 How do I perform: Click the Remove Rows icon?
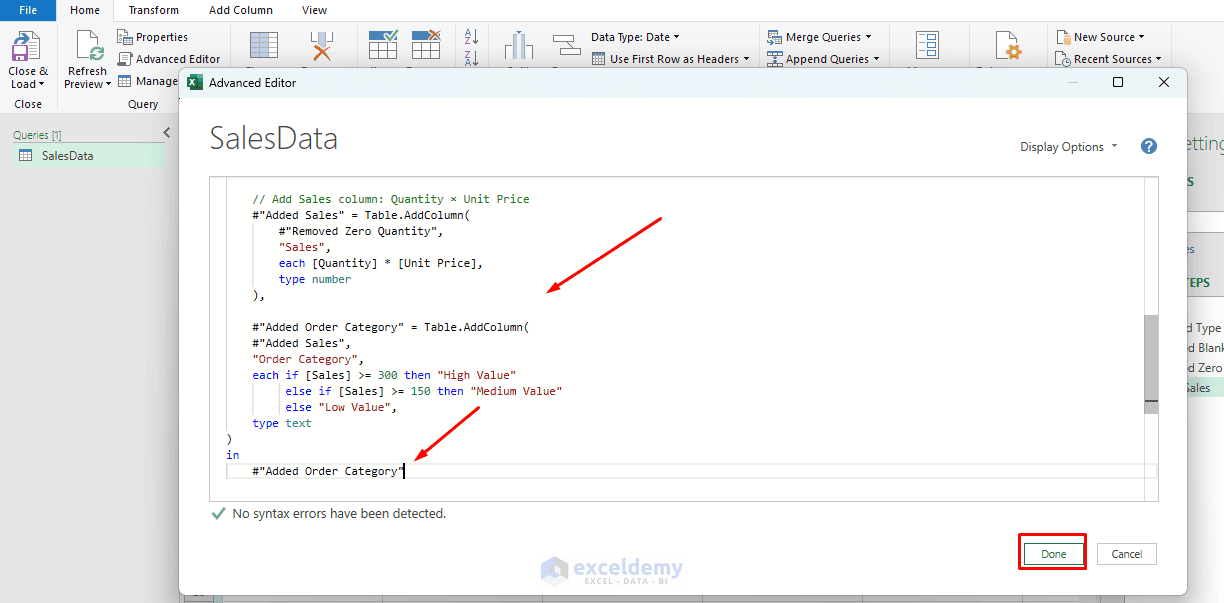tap(426, 45)
